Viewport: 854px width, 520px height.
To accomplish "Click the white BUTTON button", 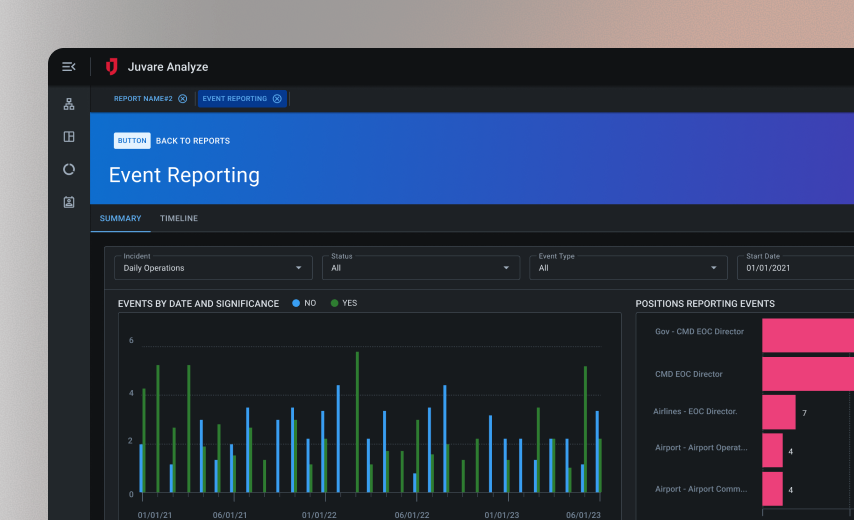I will pyautogui.click(x=132, y=141).
